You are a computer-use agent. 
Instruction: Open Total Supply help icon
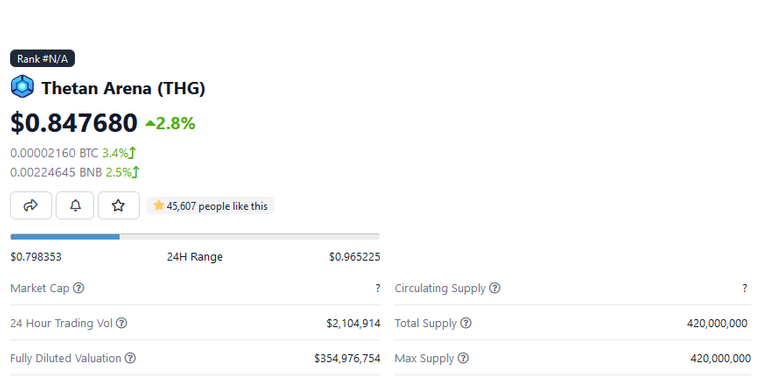[466, 323]
